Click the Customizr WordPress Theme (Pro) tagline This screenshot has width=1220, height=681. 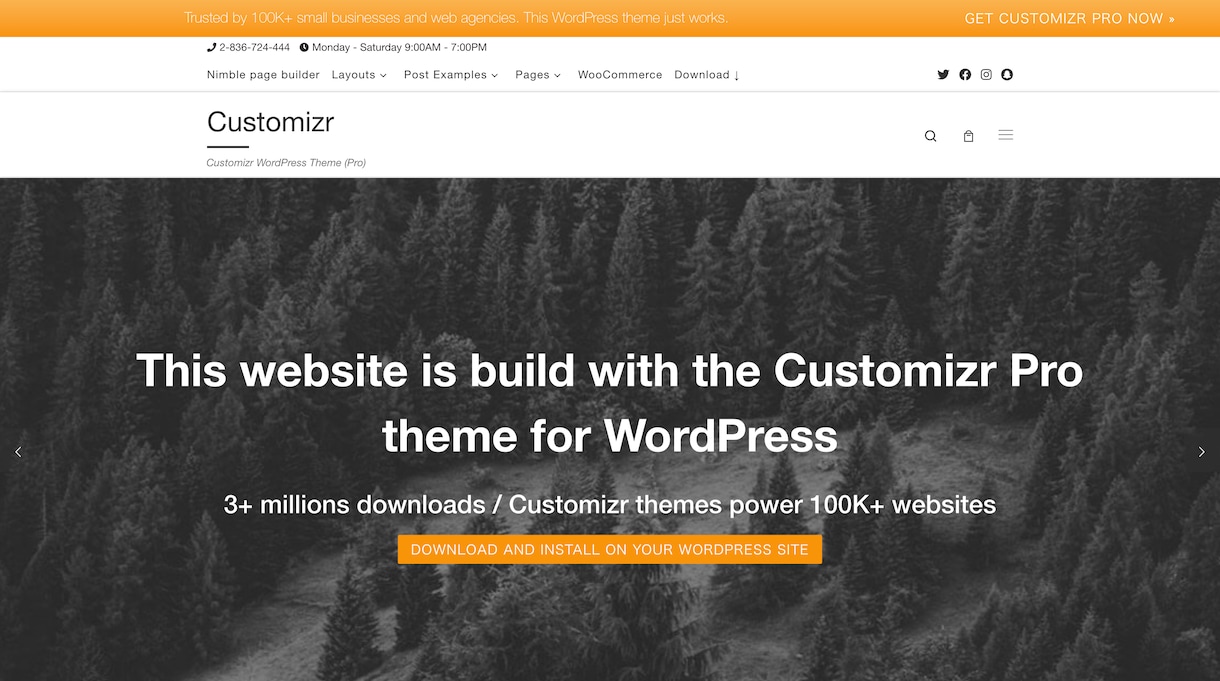coord(286,162)
